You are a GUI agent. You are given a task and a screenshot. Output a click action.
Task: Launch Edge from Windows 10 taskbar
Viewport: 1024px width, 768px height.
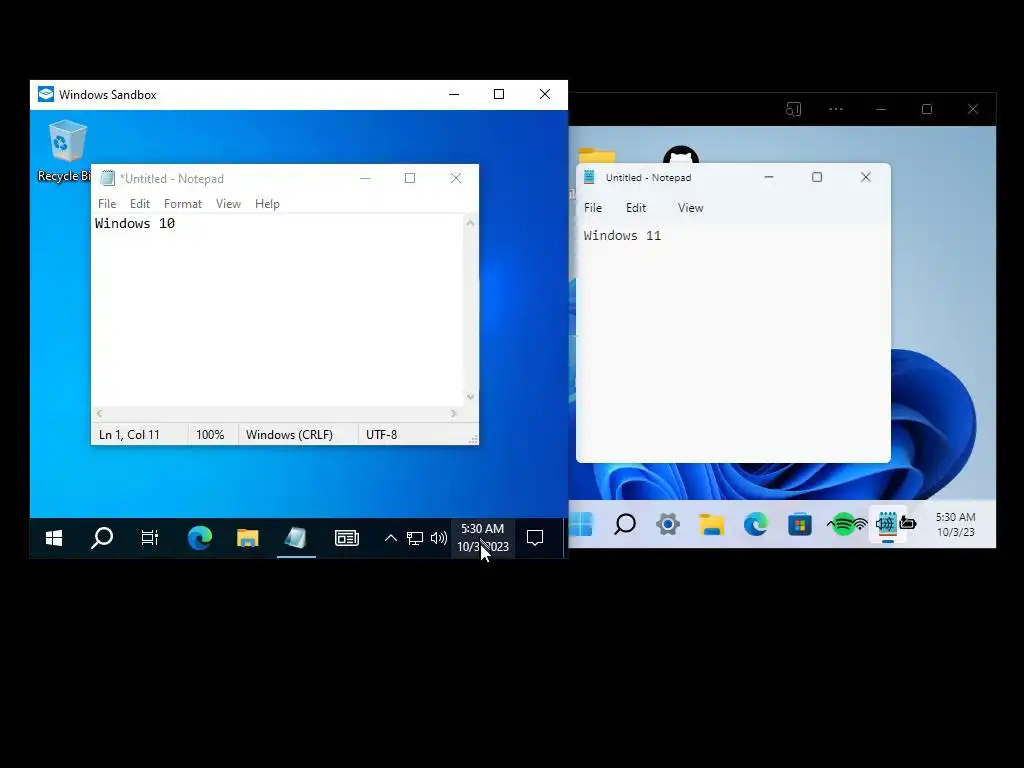tap(200, 538)
